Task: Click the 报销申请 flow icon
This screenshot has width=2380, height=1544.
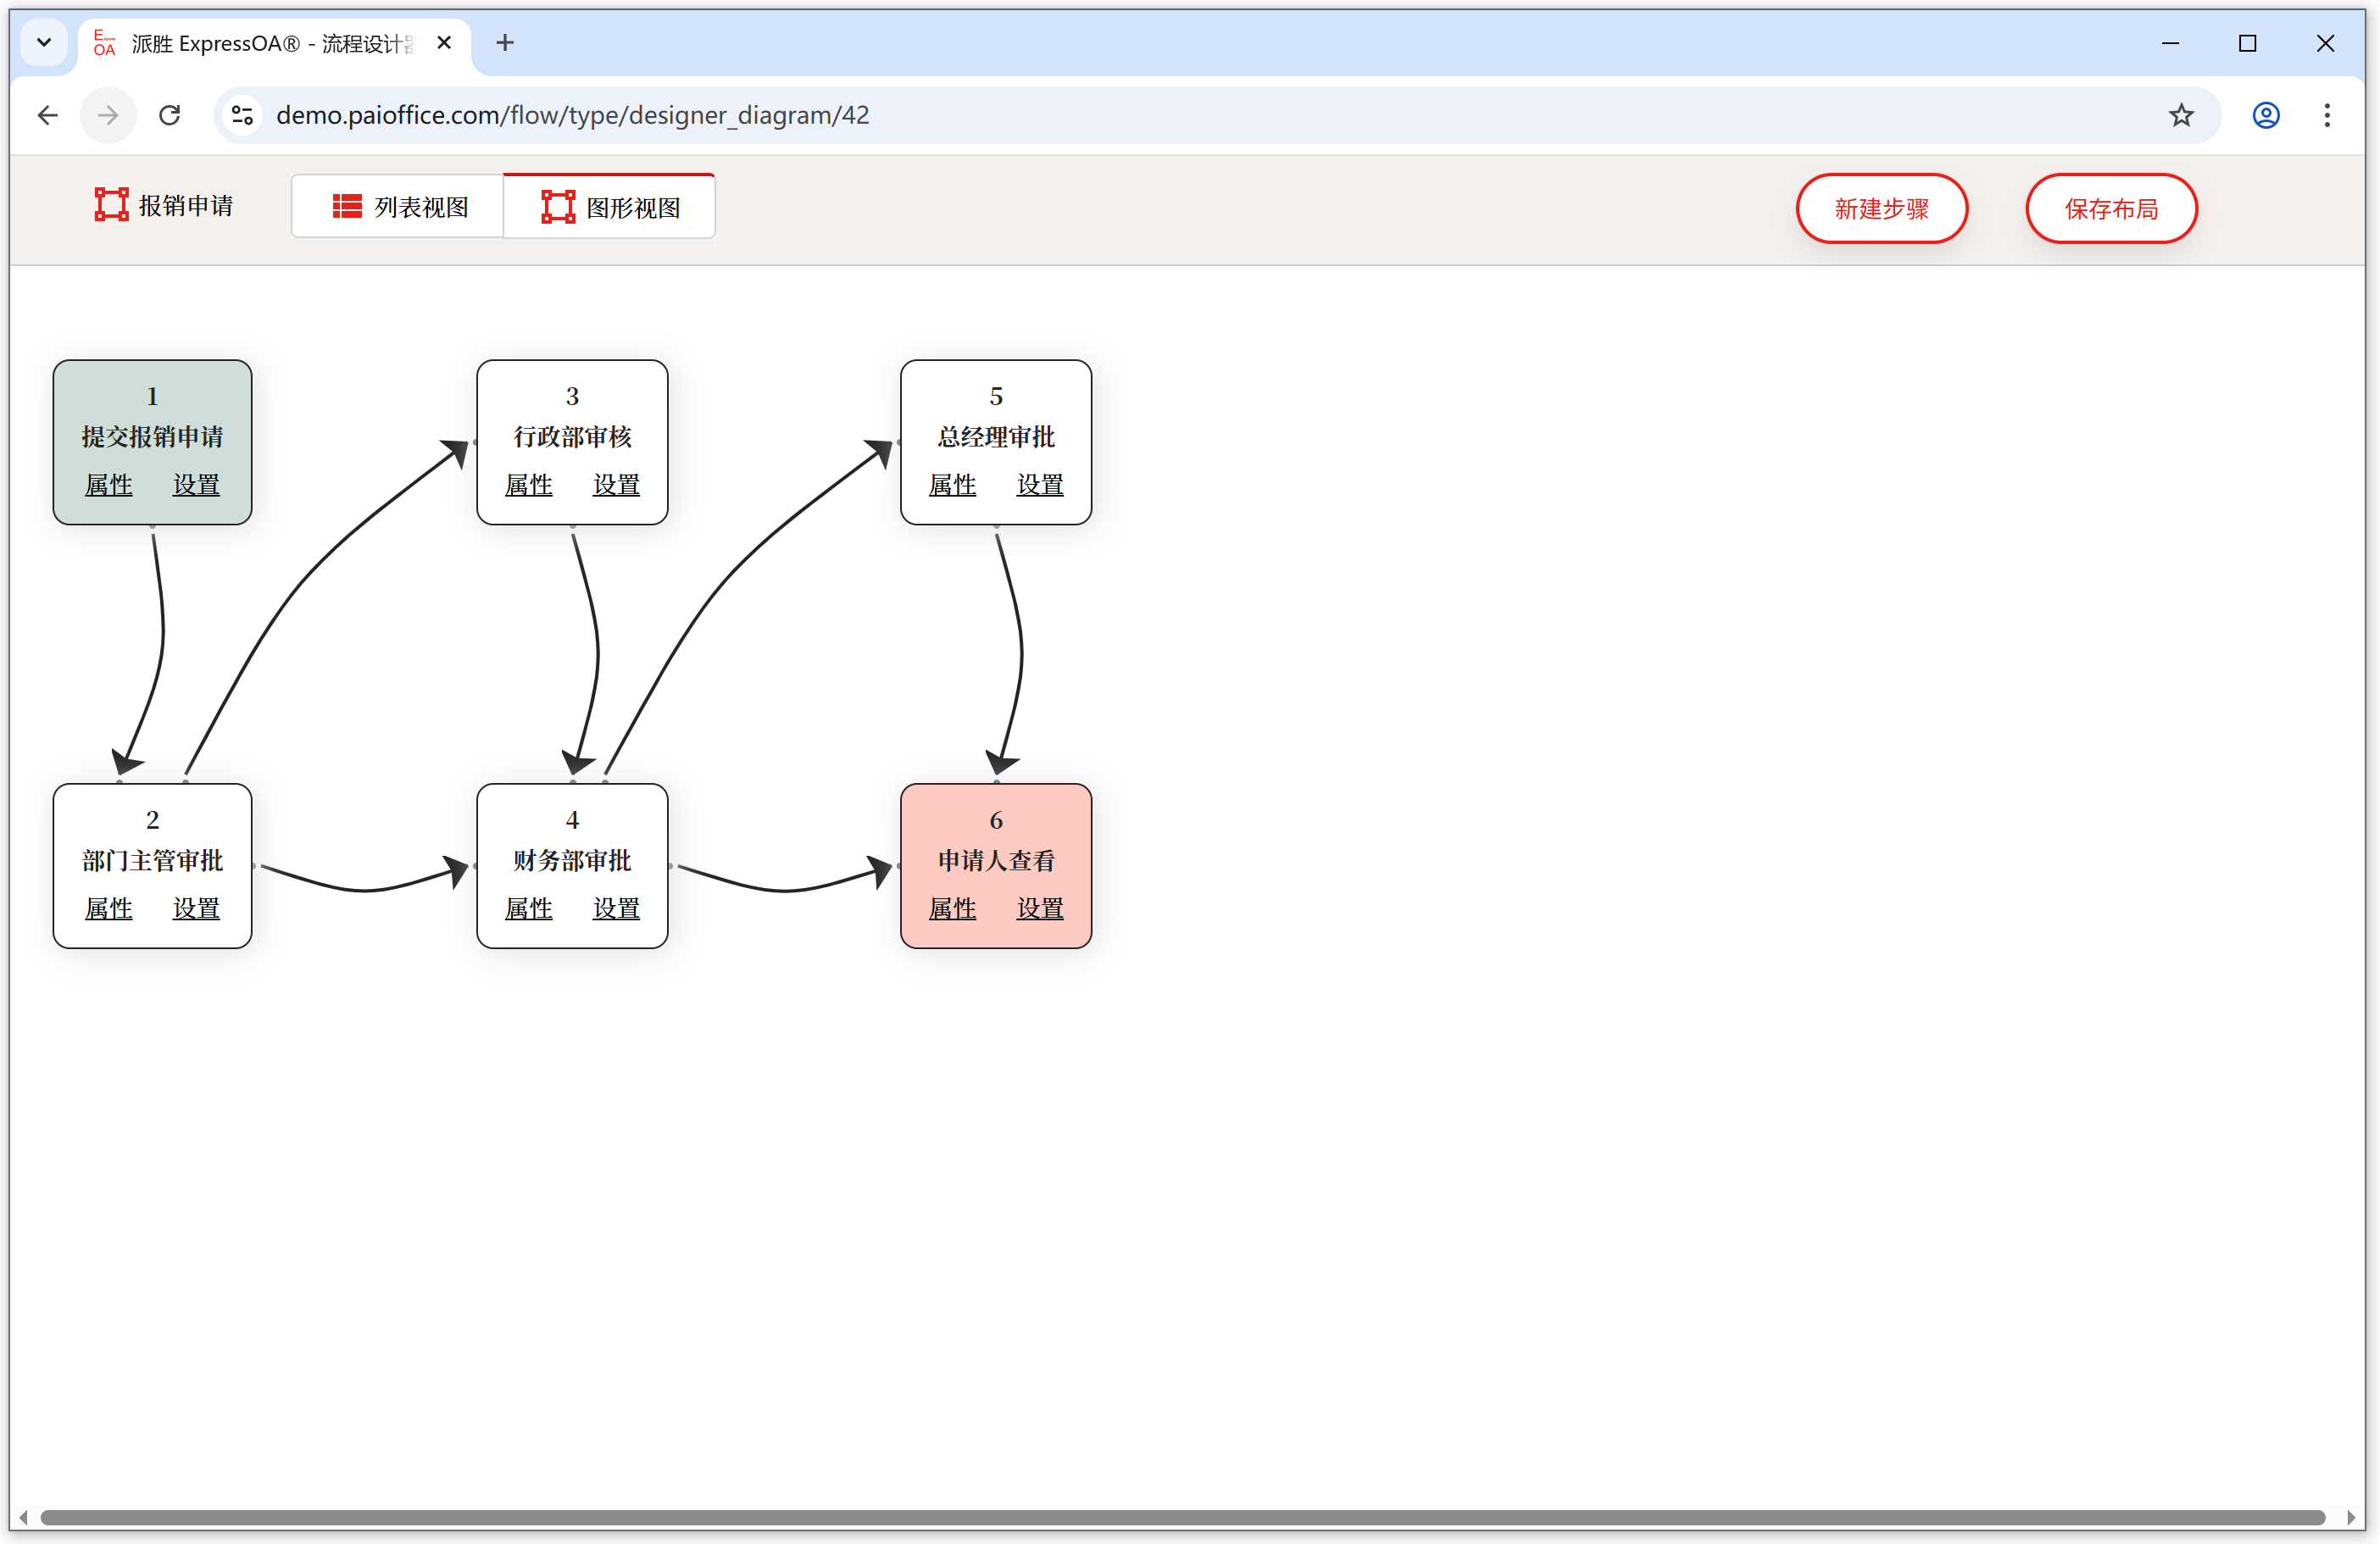Action: [x=111, y=204]
